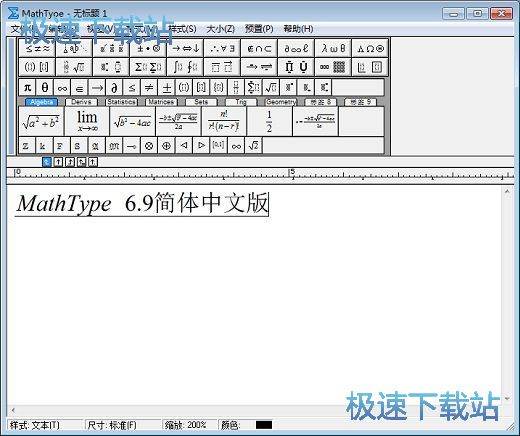The image size is (520, 436).
Task: Click in the MathType 6.9简体中文版 equation text
Action: click(x=142, y=203)
